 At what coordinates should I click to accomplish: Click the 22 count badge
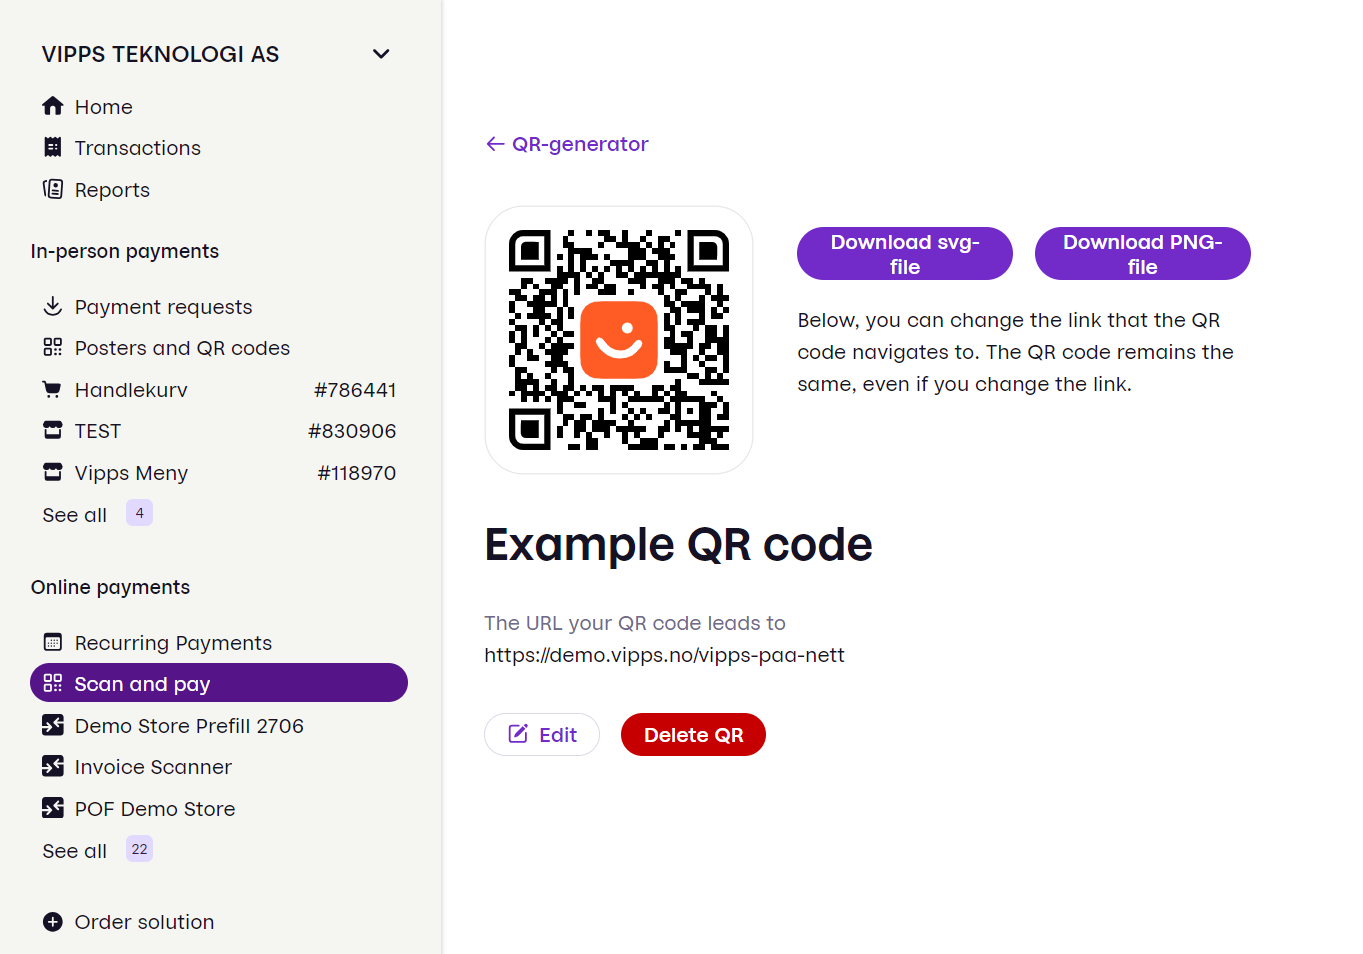[x=139, y=849]
